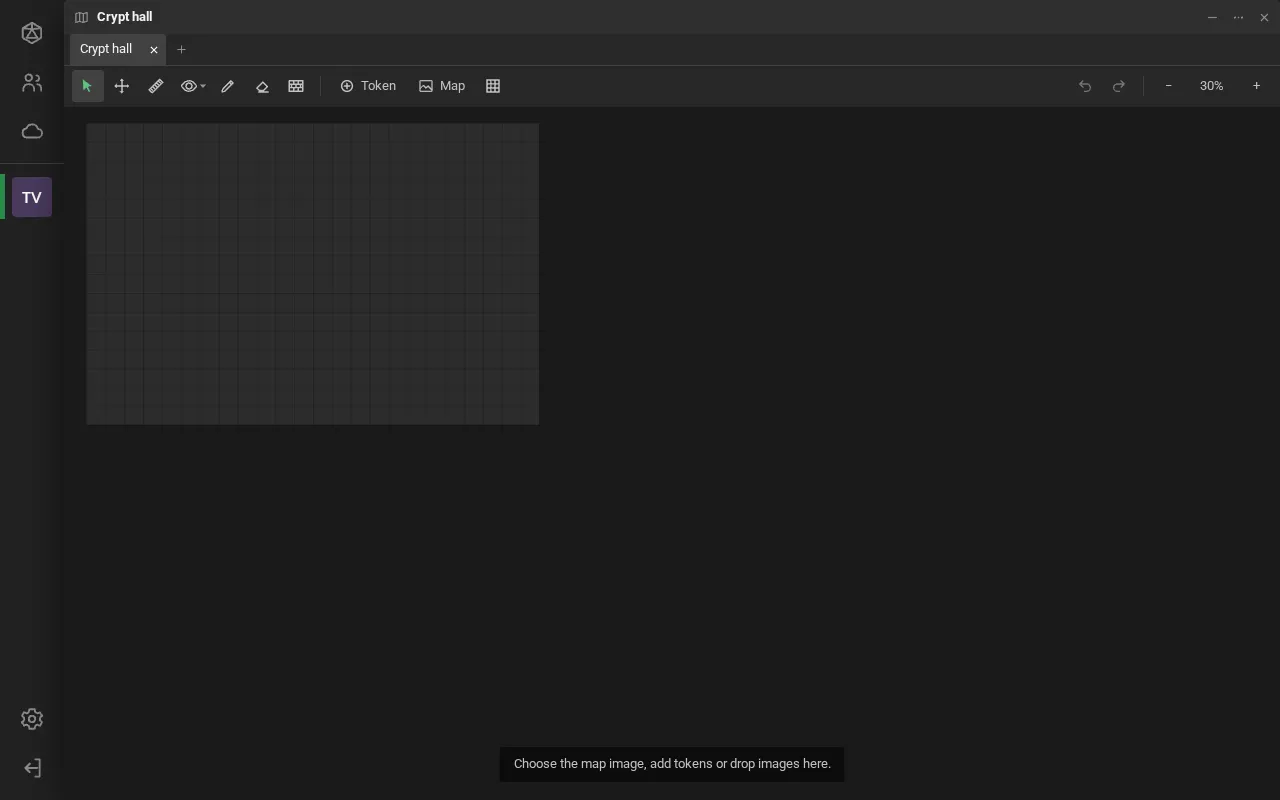Open the grid settings icon
This screenshot has width=1280, height=800.
pyautogui.click(x=493, y=86)
